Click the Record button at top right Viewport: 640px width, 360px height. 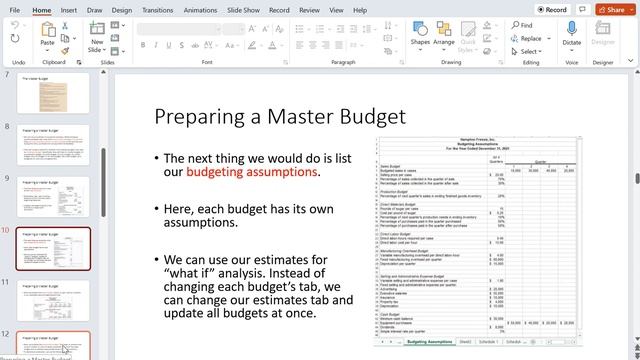coord(552,9)
